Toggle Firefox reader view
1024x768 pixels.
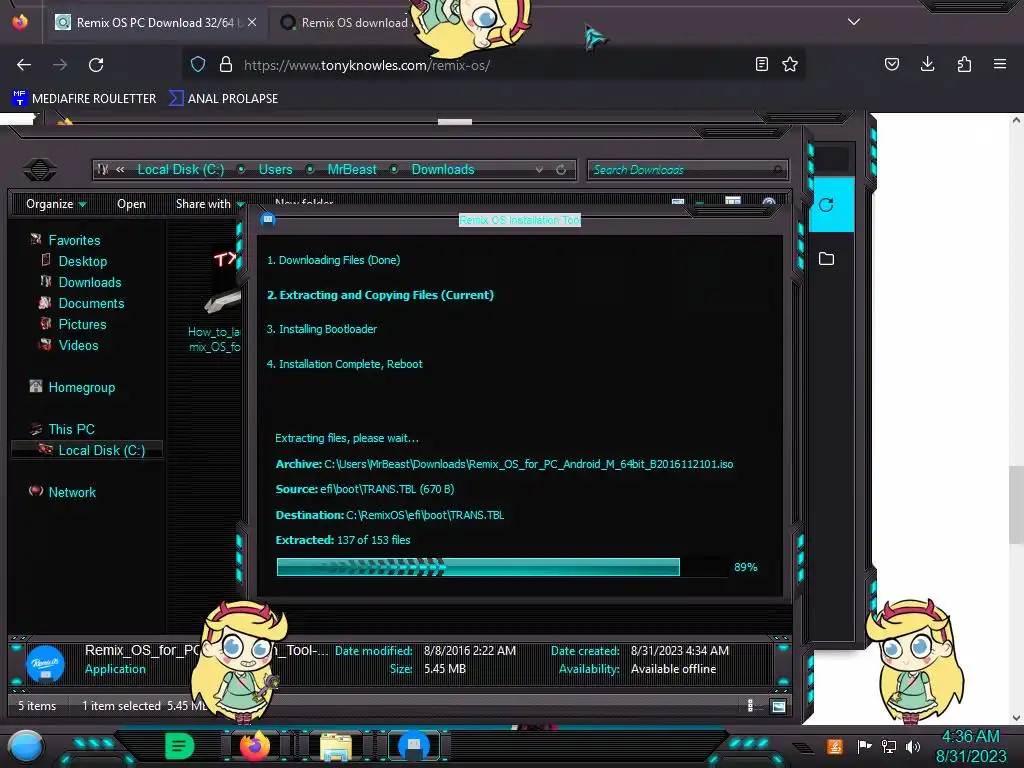pos(761,64)
